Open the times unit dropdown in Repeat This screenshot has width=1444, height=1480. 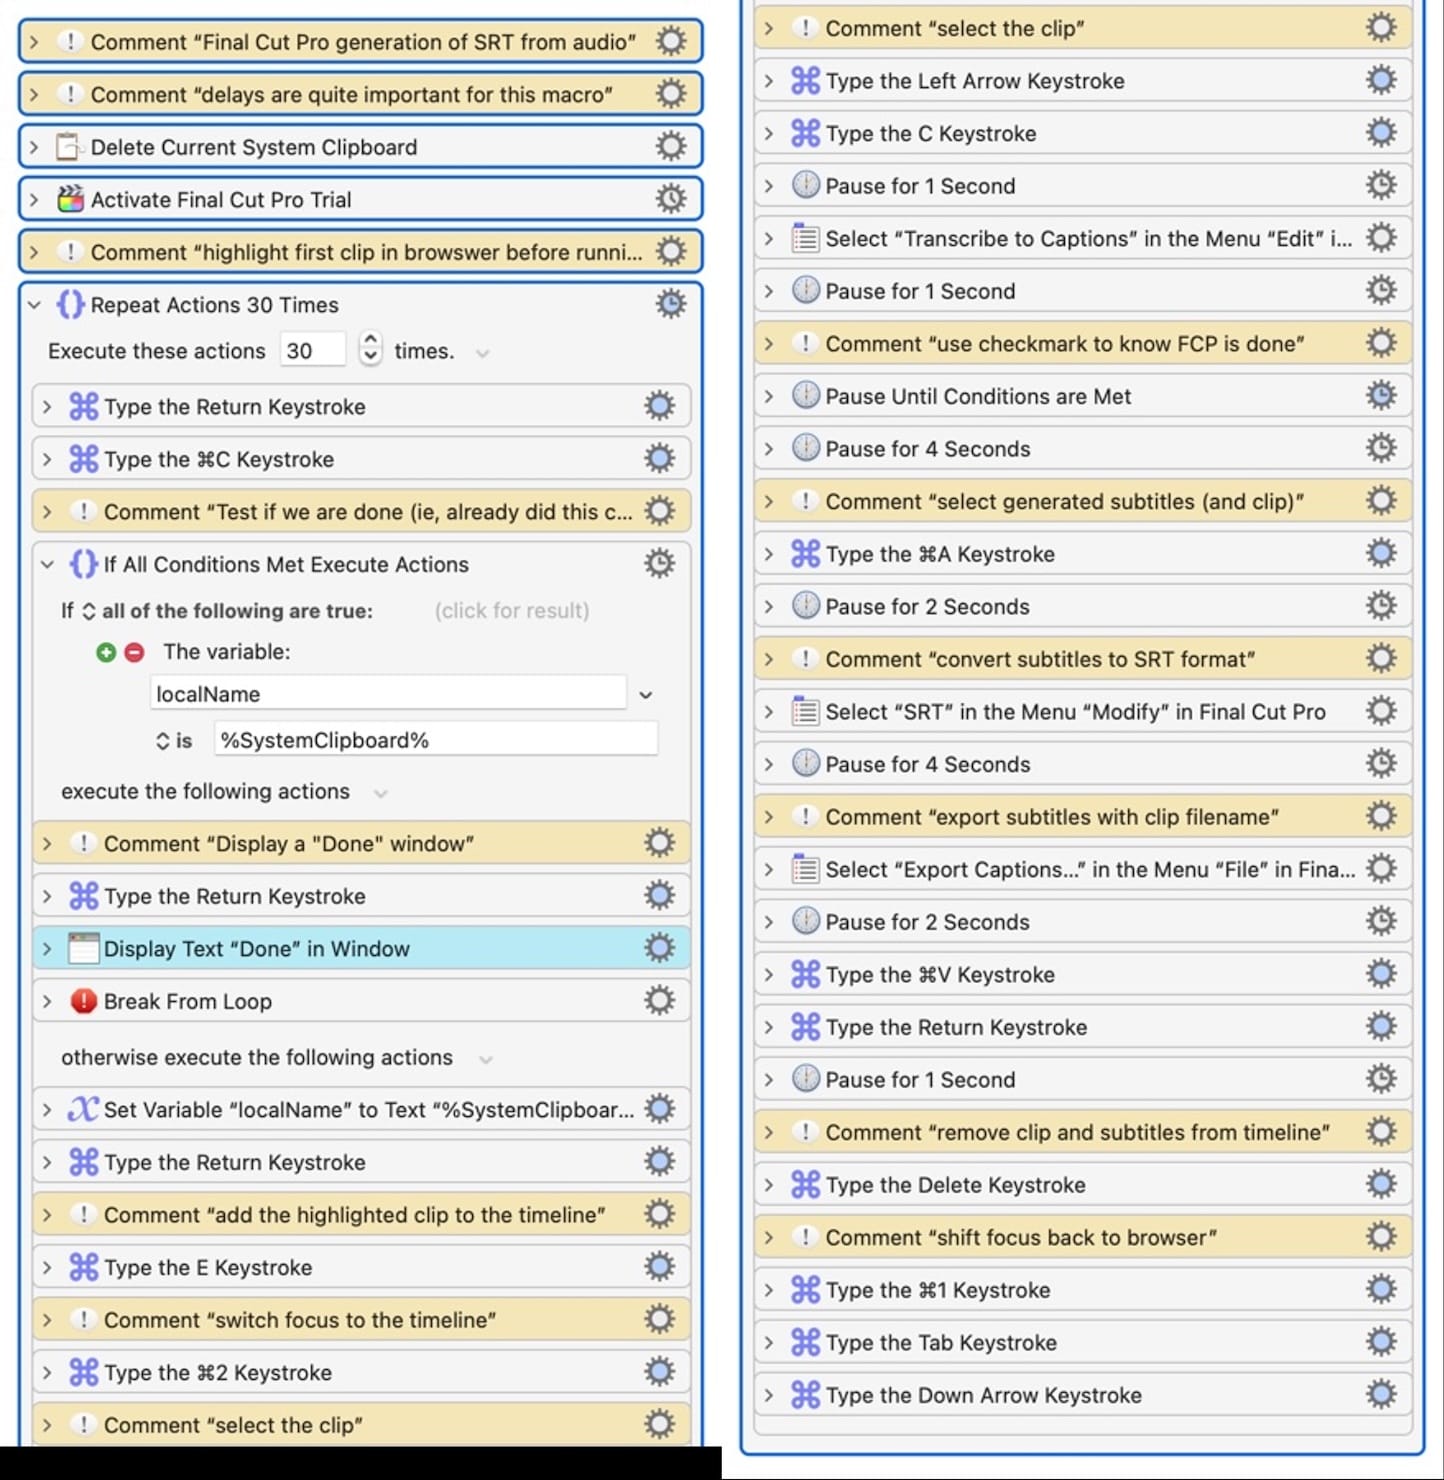(x=483, y=352)
